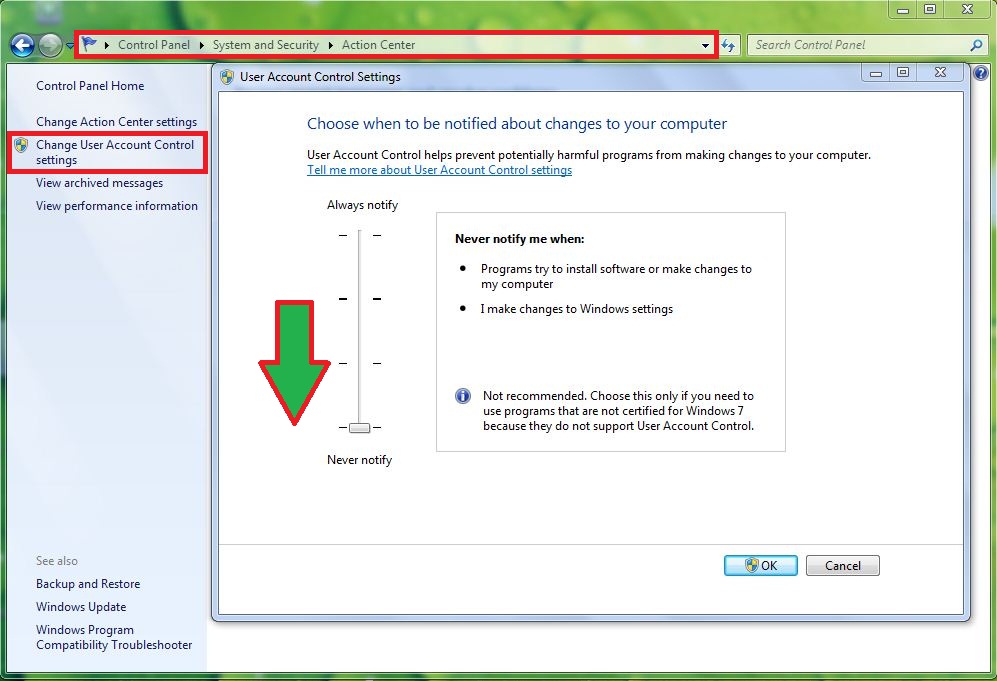Select Action Center in the breadcrumb bar
This screenshot has height=681, width=997.
[x=379, y=45]
